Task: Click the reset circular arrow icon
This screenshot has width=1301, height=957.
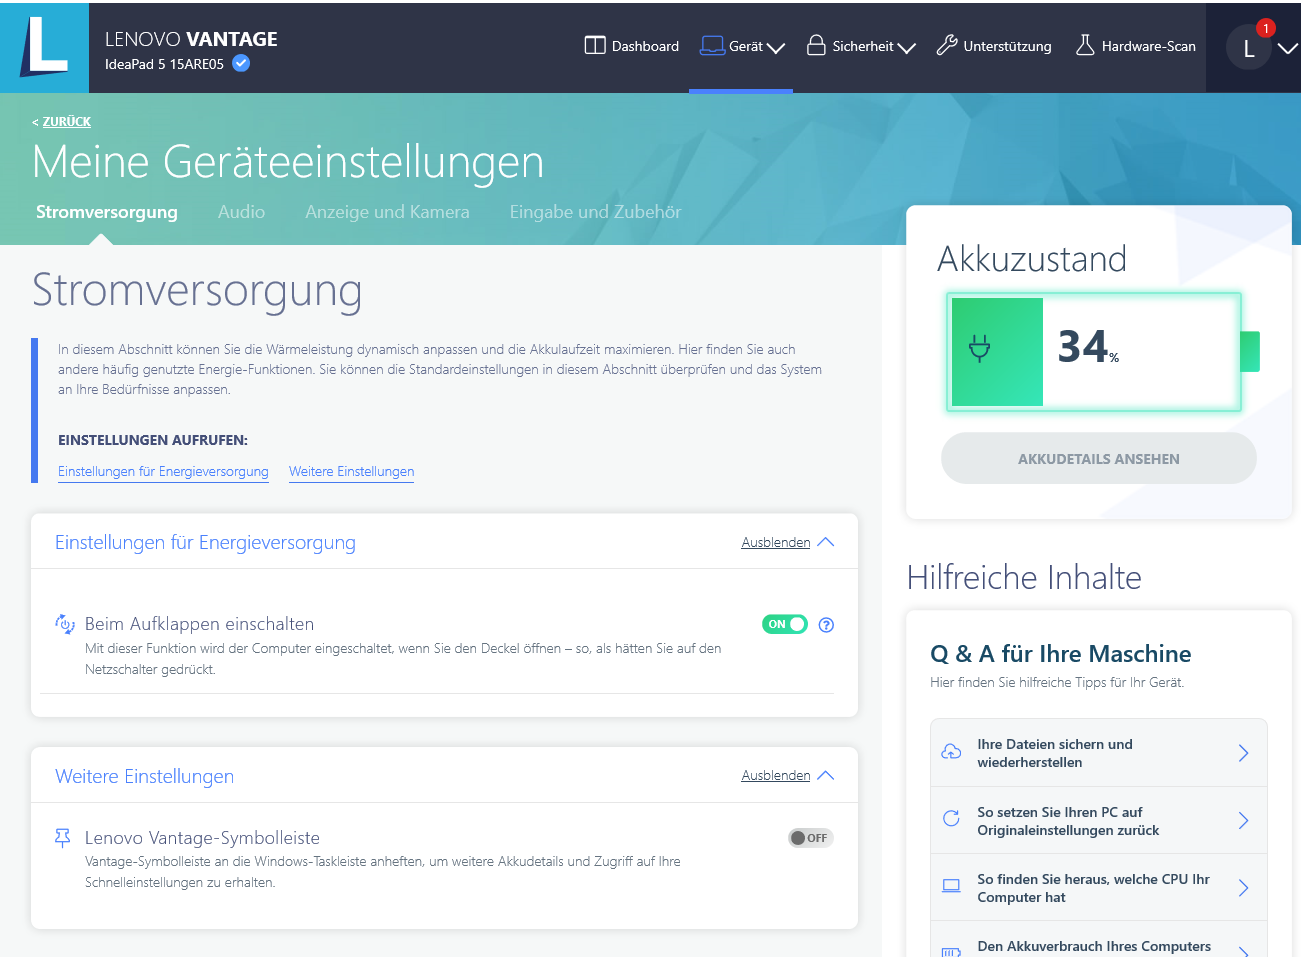Action: pos(951,819)
